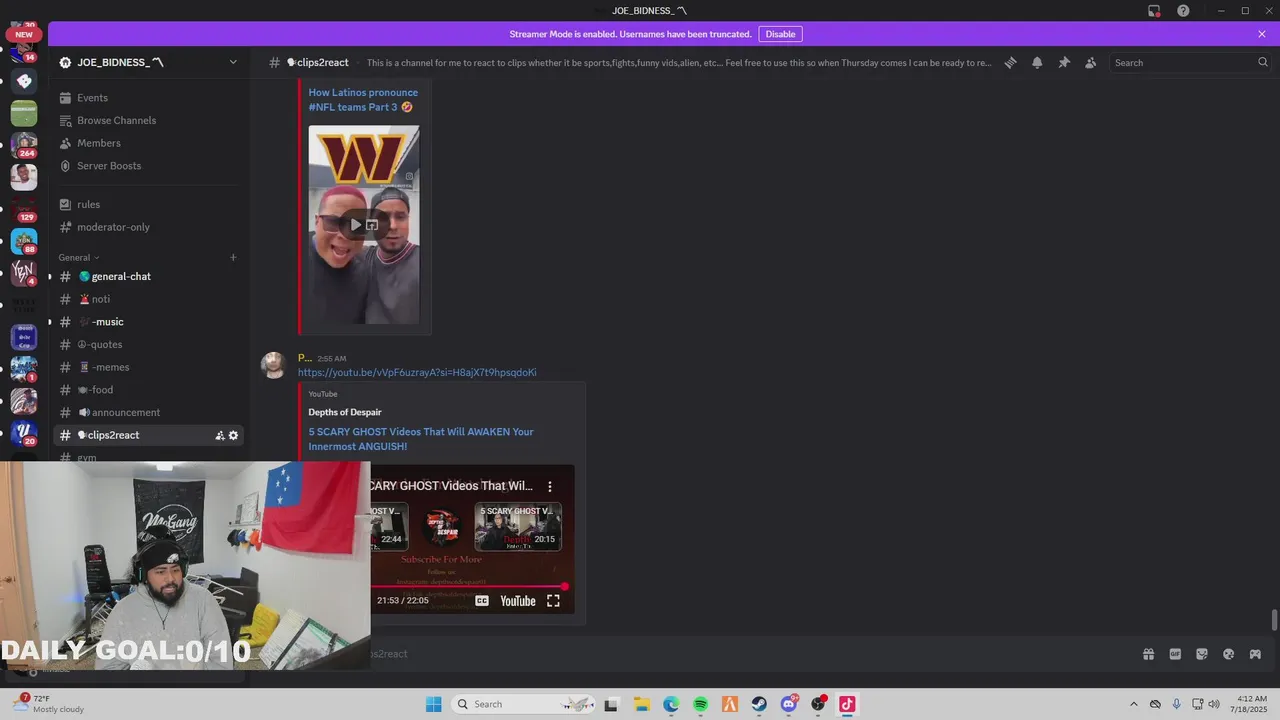Screen dimensions: 1280x720
Task: Collapse the General category
Action: 78,257
